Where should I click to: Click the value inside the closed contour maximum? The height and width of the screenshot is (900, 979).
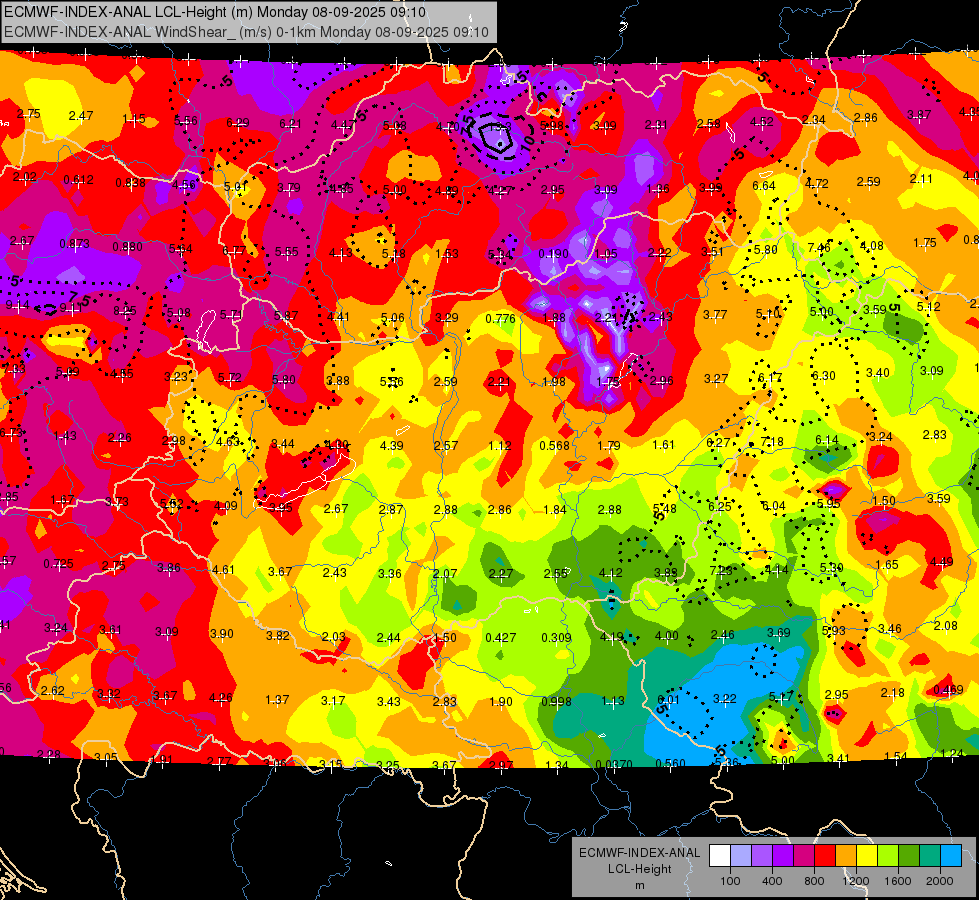[499, 127]
